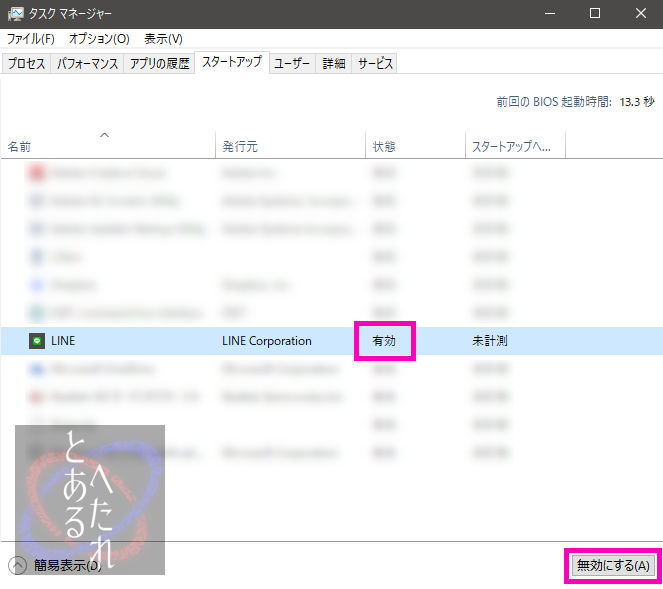Screen dimensions: 663x589
Task: Click the スタートアップへの負荷 column header
Action: 512,147
